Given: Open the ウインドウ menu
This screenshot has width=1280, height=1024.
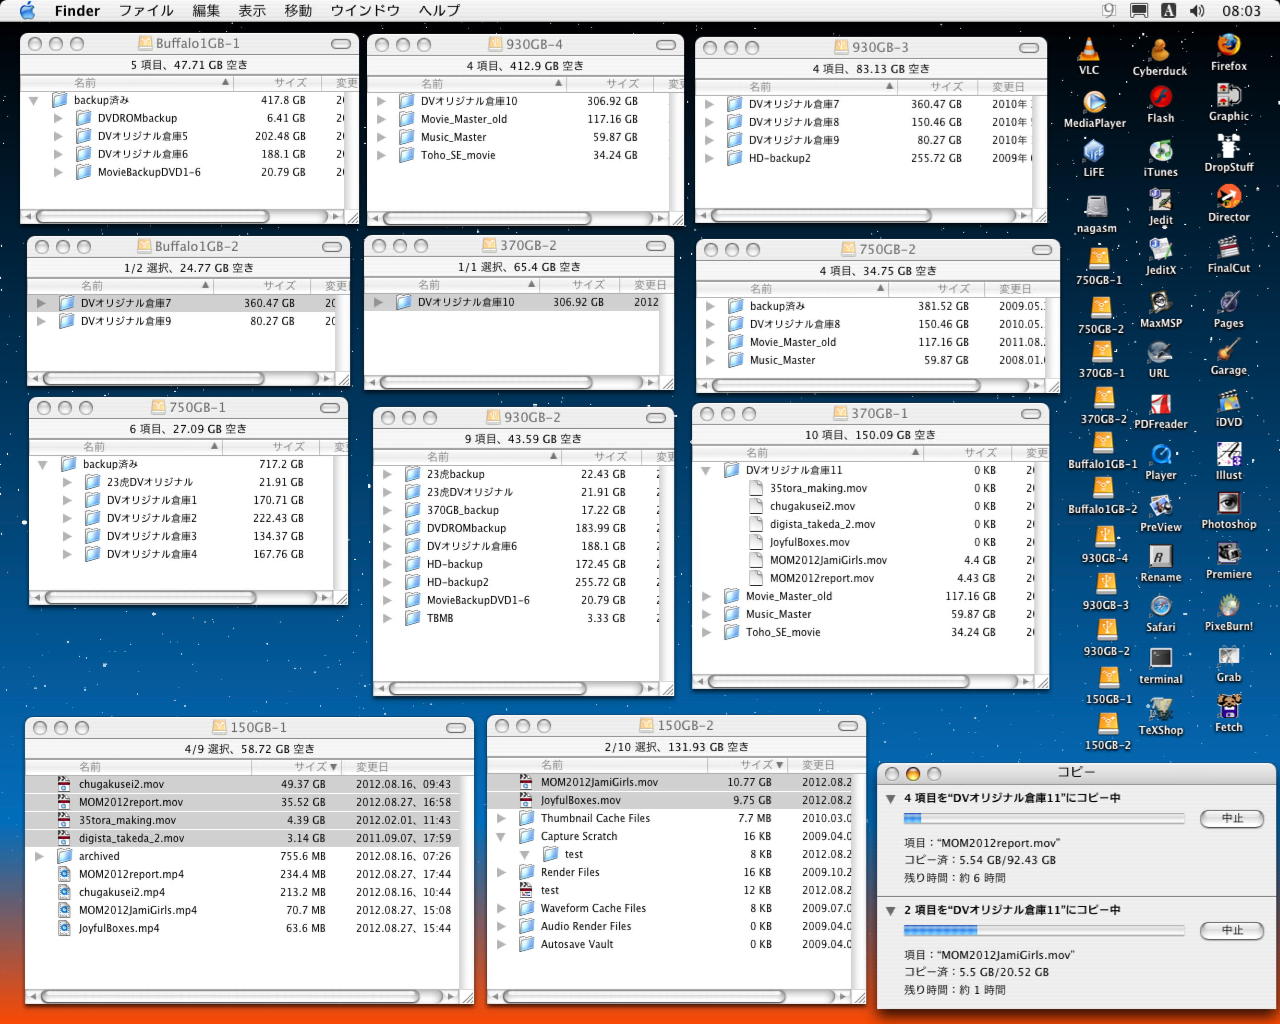Looking at the screenshot, I should [x=365, y=11].
